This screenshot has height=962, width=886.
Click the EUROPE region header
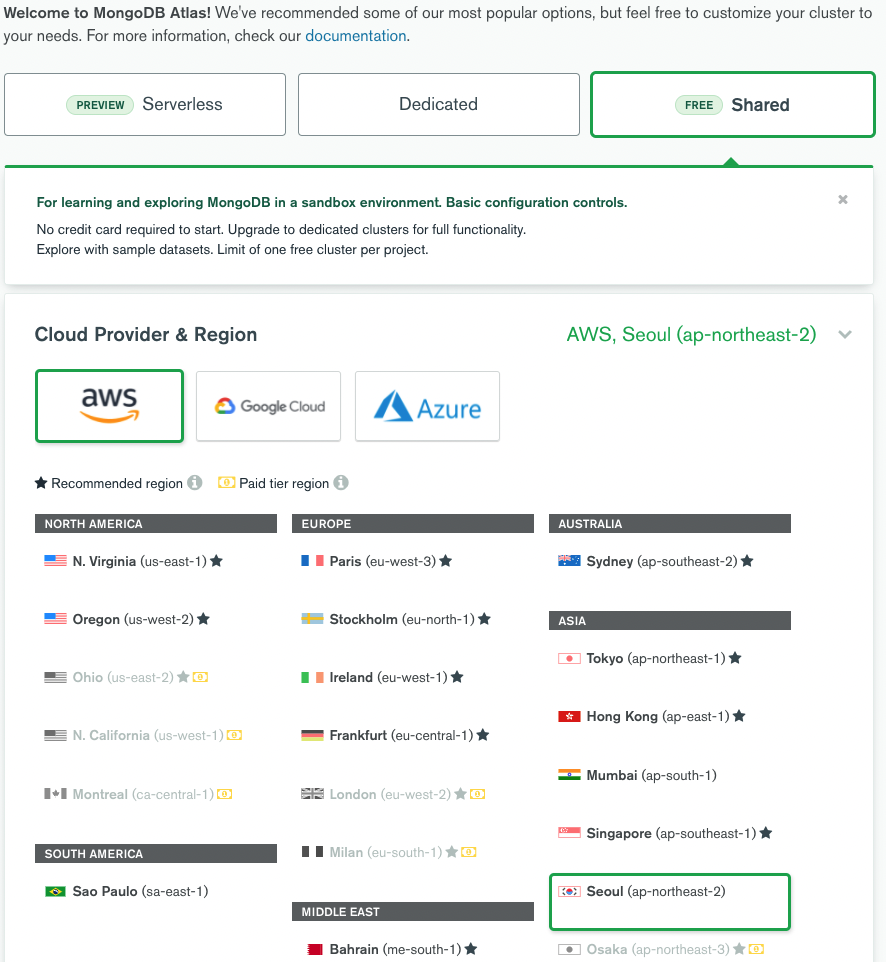click(413, 523)
